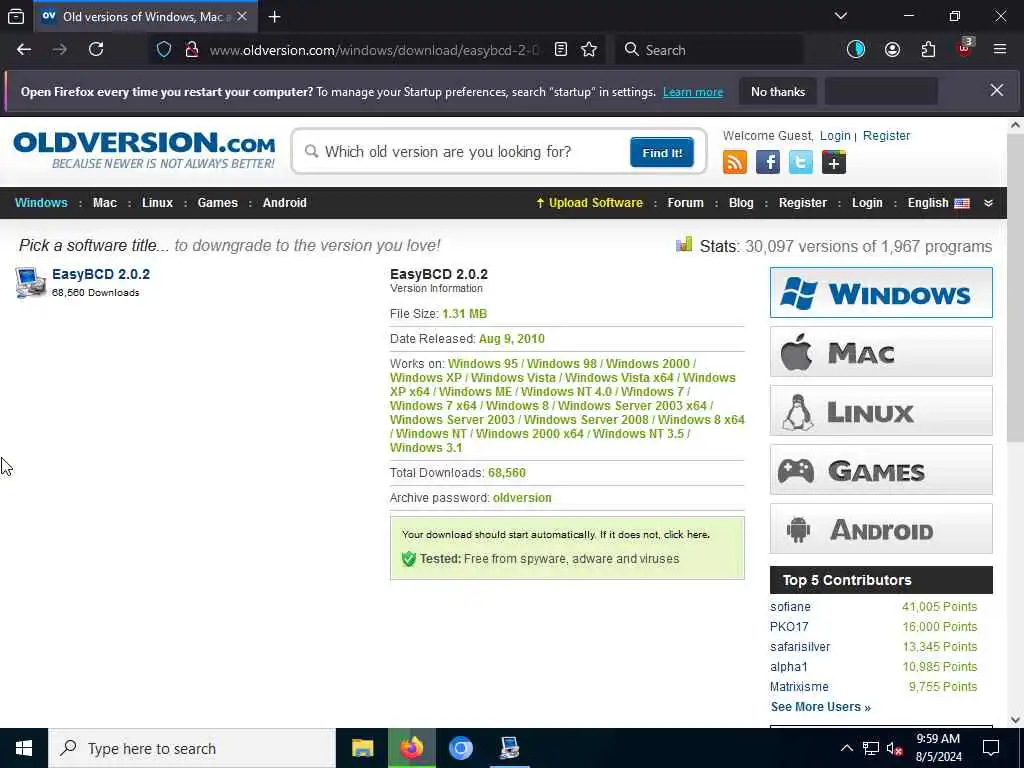This screenshot has height=768, width=1024.
Task: Open the Mac nav menu item
Action: [104, 203]
